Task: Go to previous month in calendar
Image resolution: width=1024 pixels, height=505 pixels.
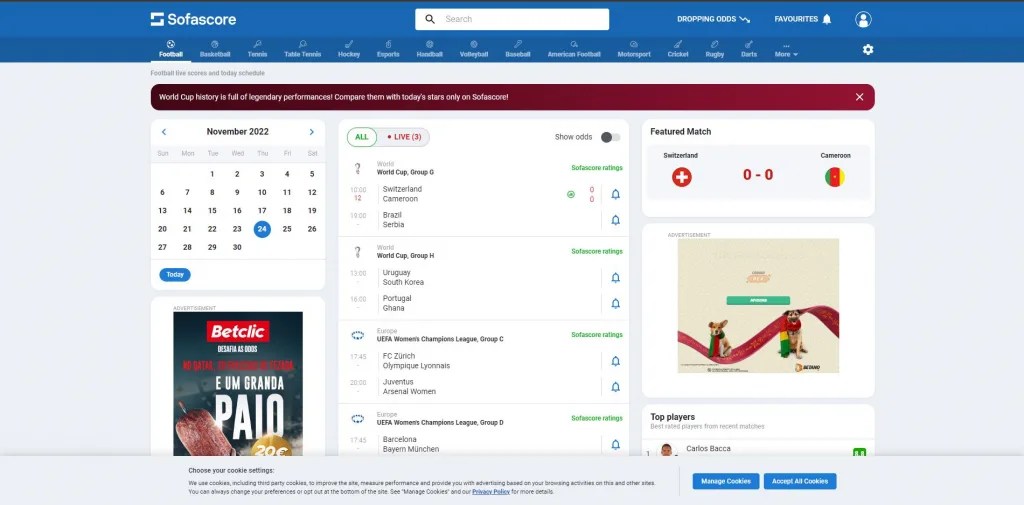Action: click(x=164, y=132)
